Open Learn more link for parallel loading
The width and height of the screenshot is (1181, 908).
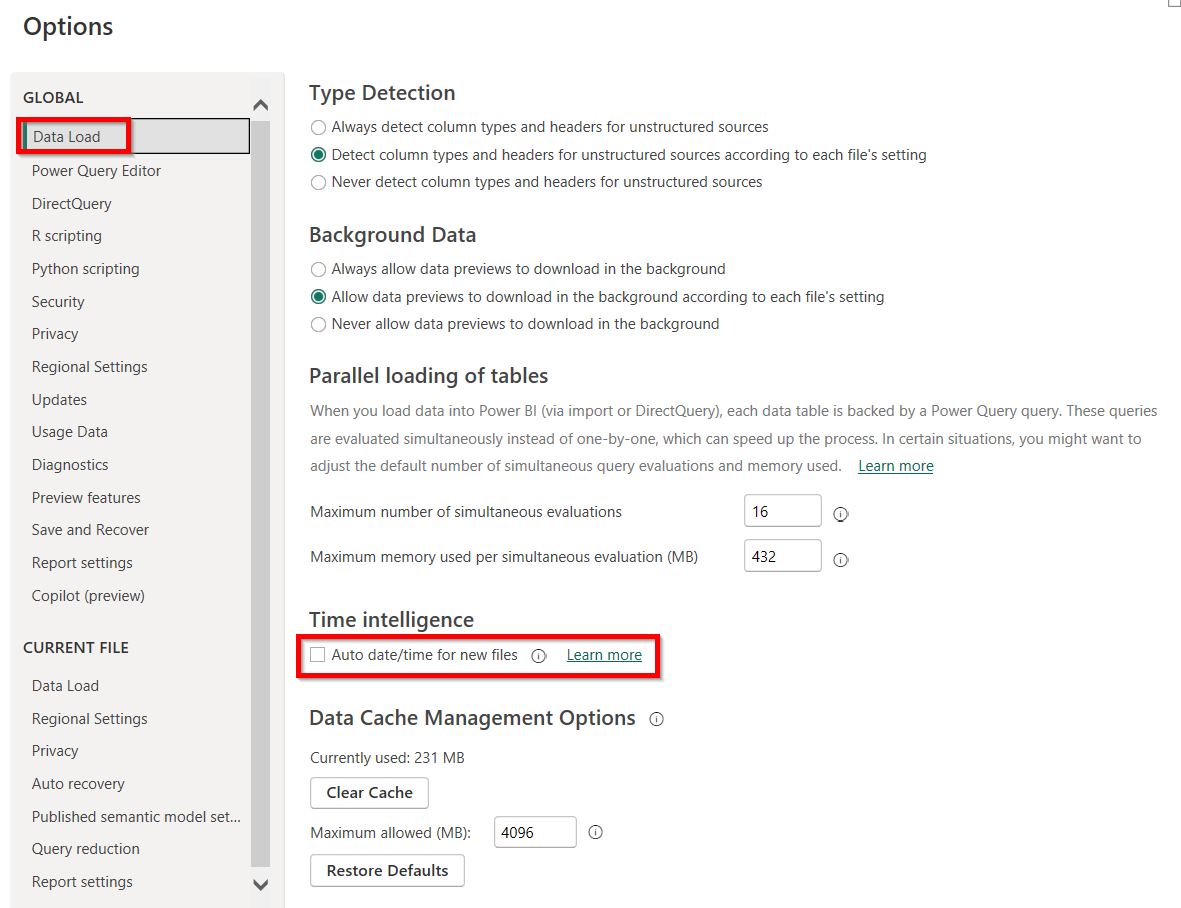coord(896,466)
